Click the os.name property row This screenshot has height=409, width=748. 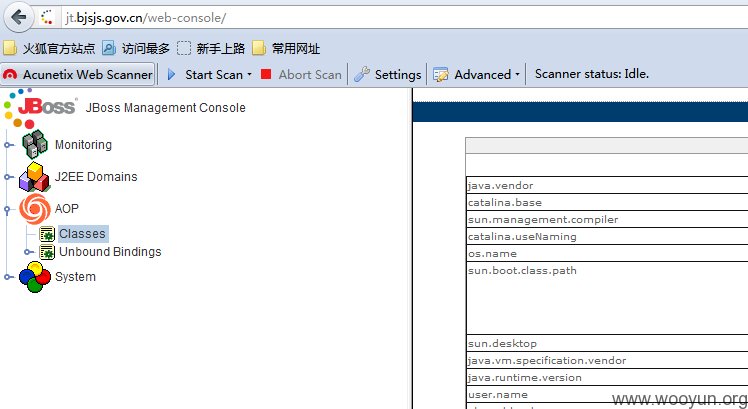coord(607,253)
